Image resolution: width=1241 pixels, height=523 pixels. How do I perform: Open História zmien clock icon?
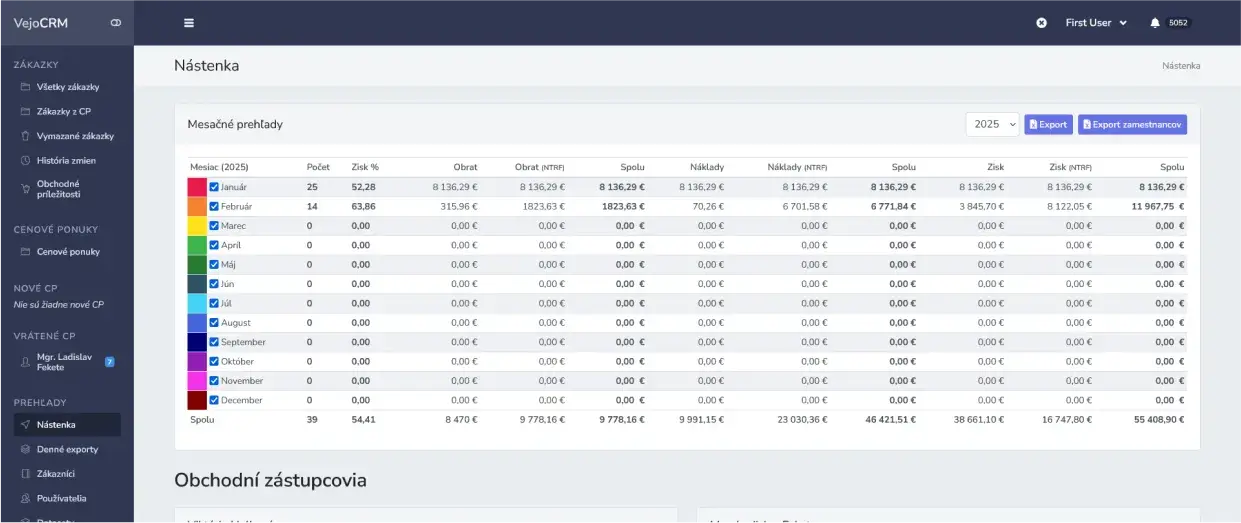(26, 160)
